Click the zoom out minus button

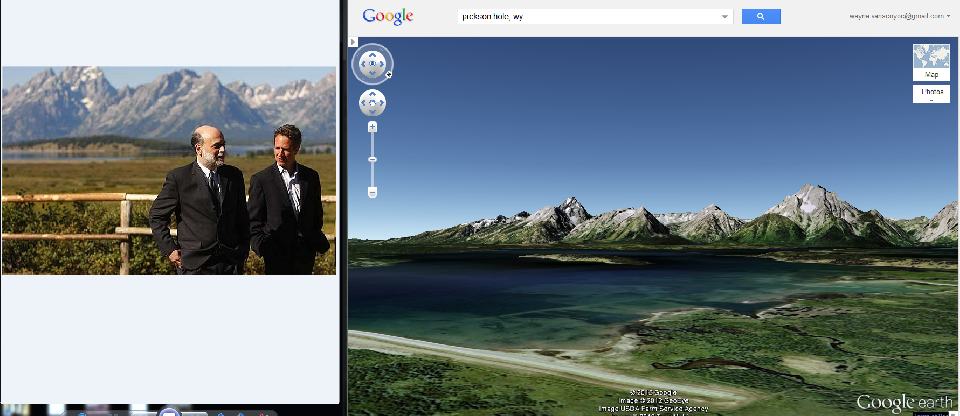pyautogui.click(x=372, y=192)
